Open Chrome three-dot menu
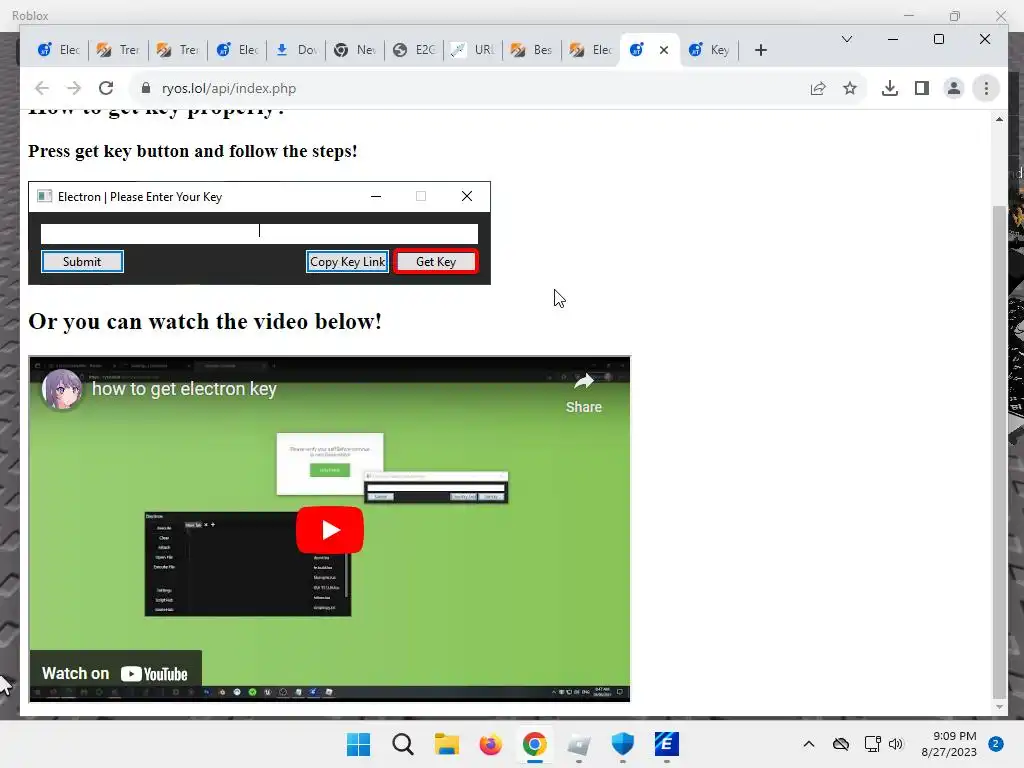The height and width of the screenshot is (768, 1024). [x=986, y=88]
